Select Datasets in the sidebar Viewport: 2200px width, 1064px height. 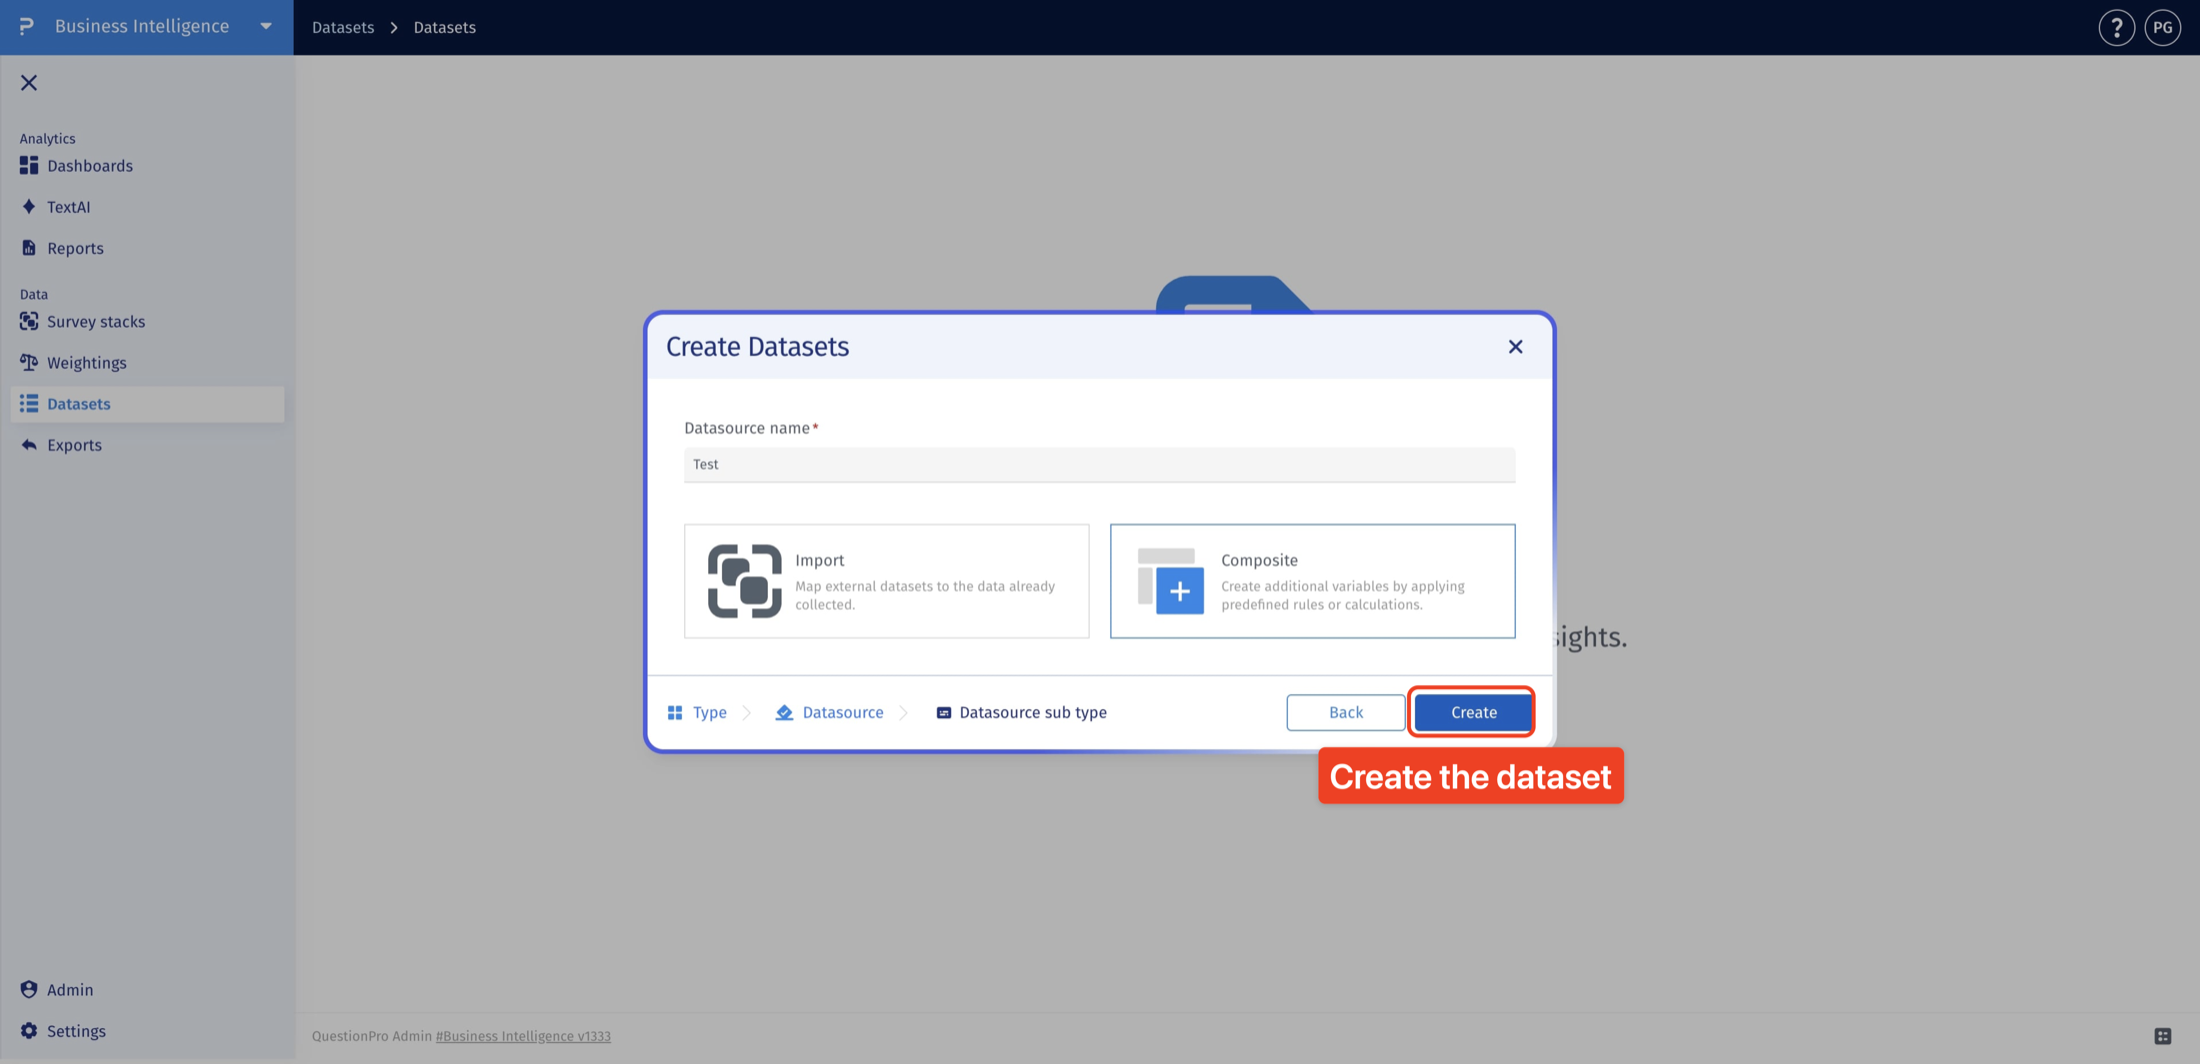[x=147, y=404]
